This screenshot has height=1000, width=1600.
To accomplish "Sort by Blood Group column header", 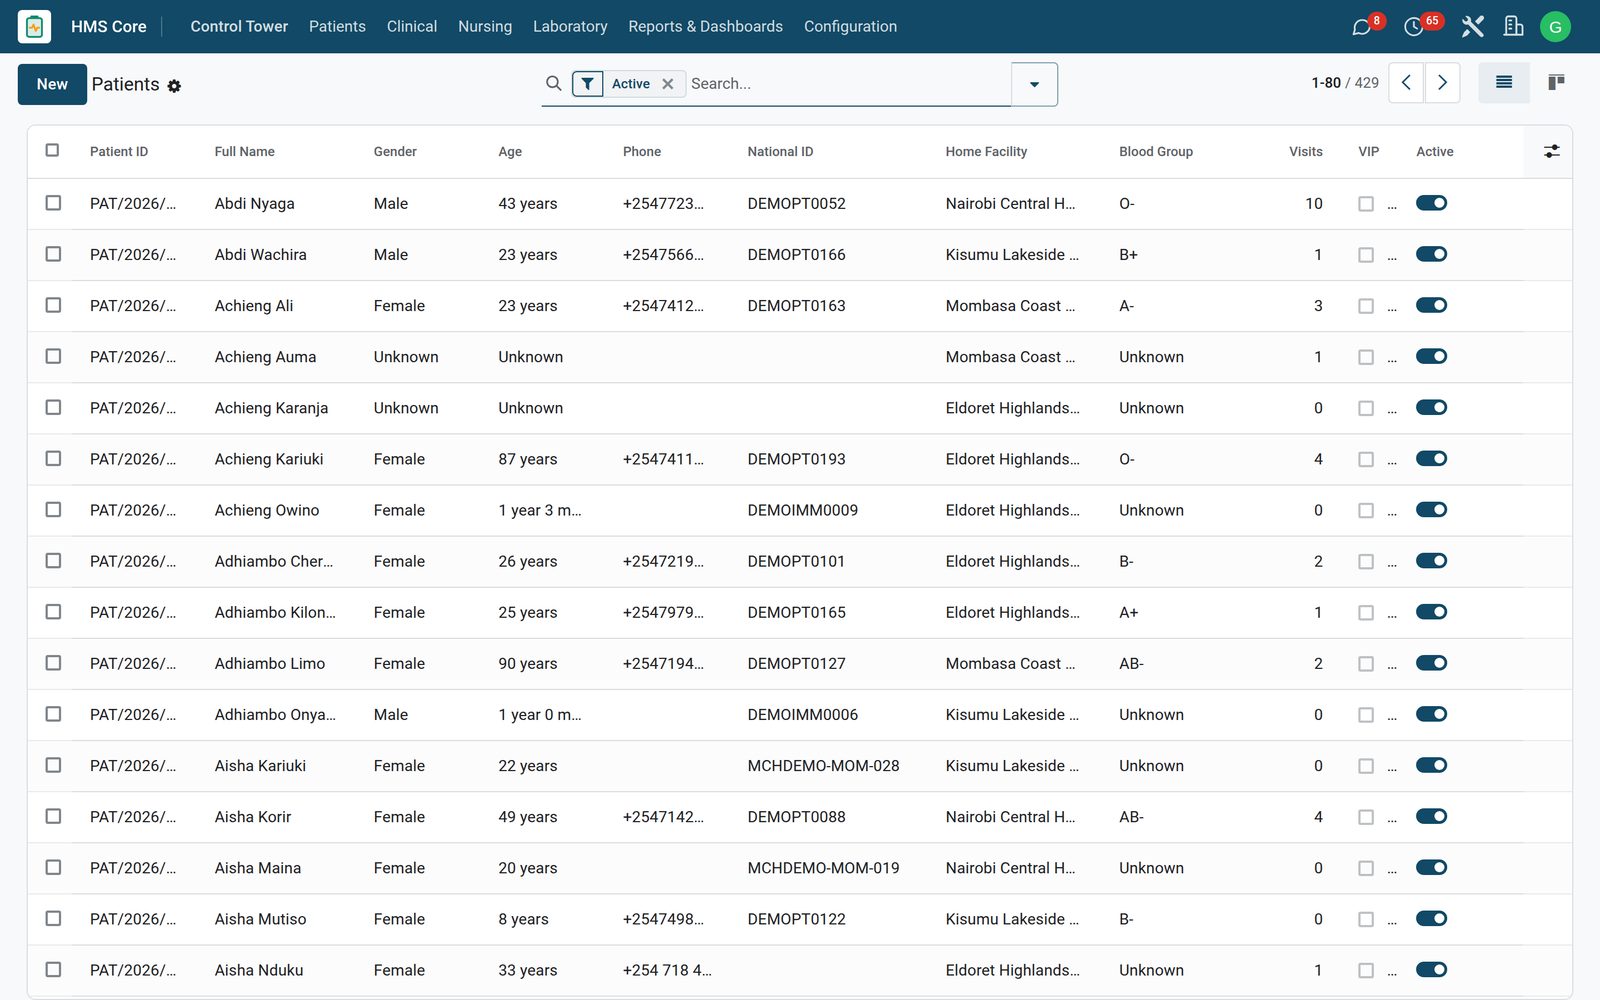I will click(1156, 152).
